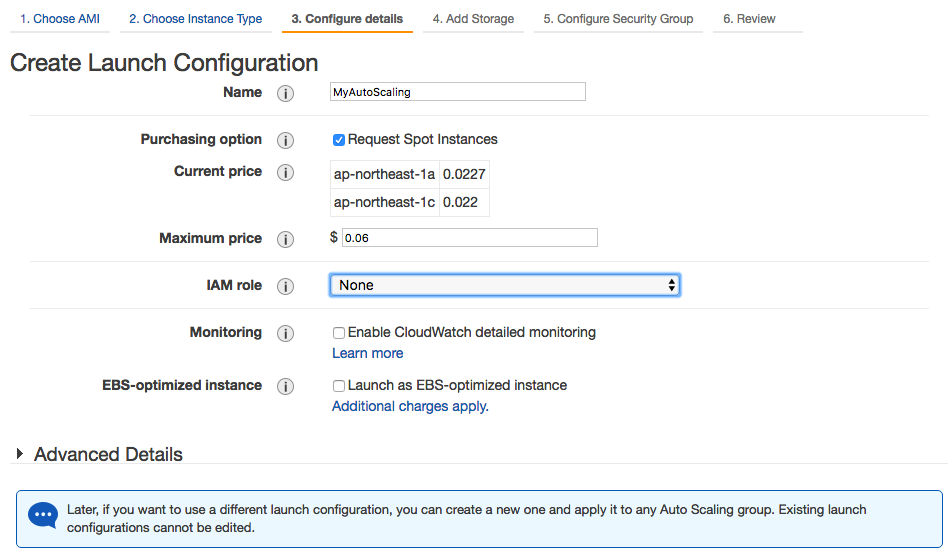948x560 pixels.
Task: Uncheck Request Spot Instances checkbox
Action: [x=339, y=140]
